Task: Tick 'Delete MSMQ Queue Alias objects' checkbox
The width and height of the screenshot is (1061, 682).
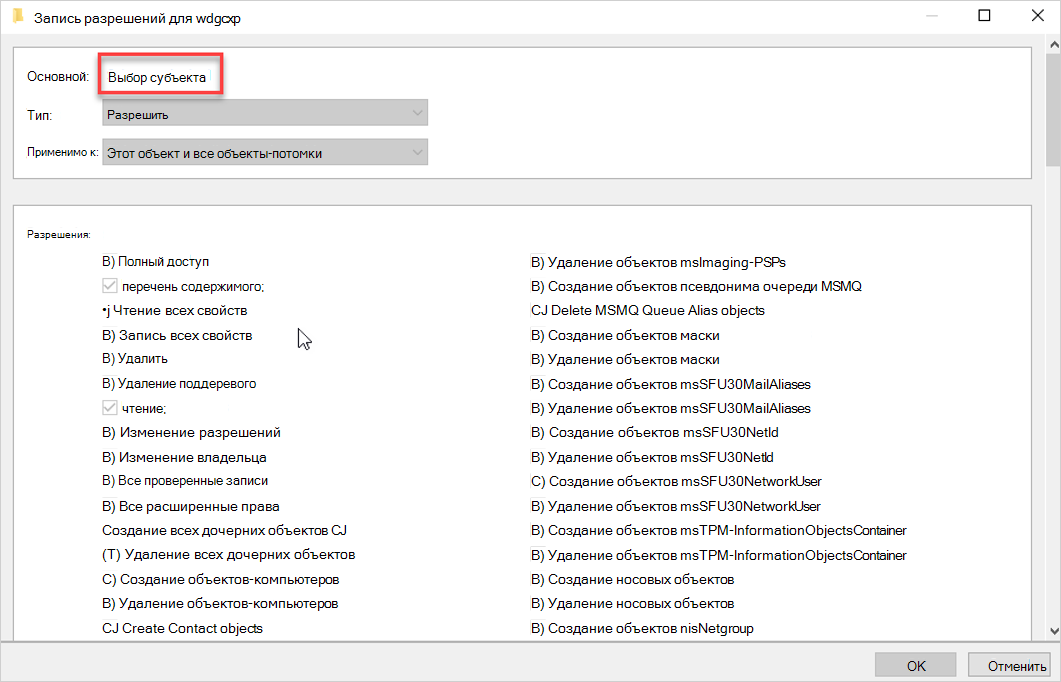Action: click(539, 311)
